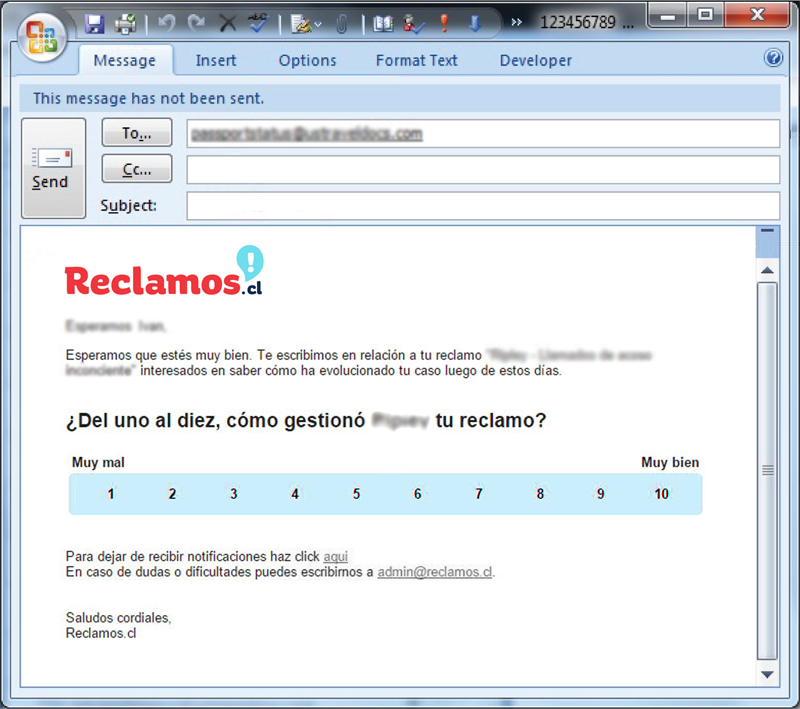Rate the claim with score 5

356,494
